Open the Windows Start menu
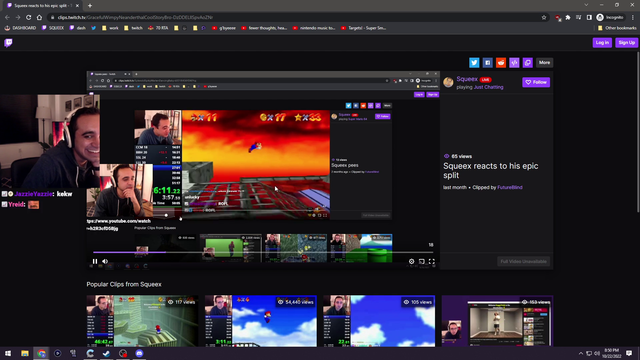640x360 pixels. click(x=8, y=353)
